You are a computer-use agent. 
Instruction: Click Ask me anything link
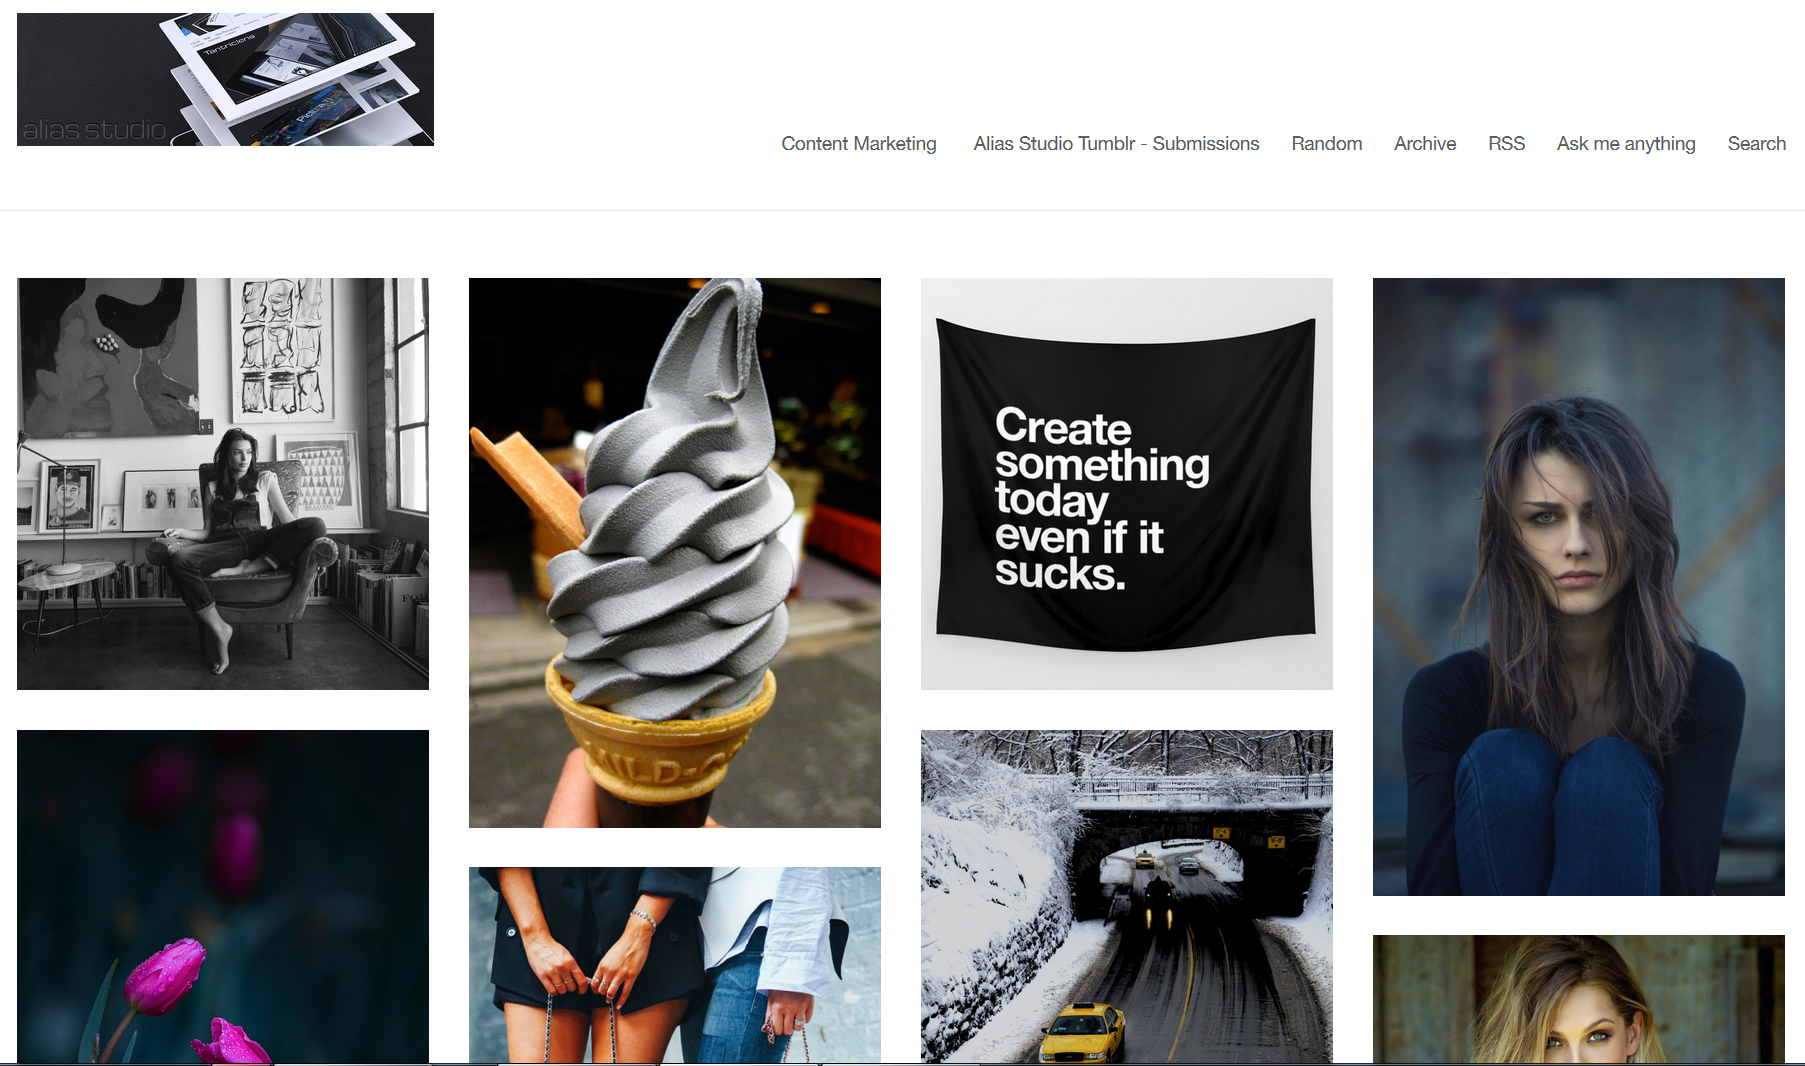1626,143
